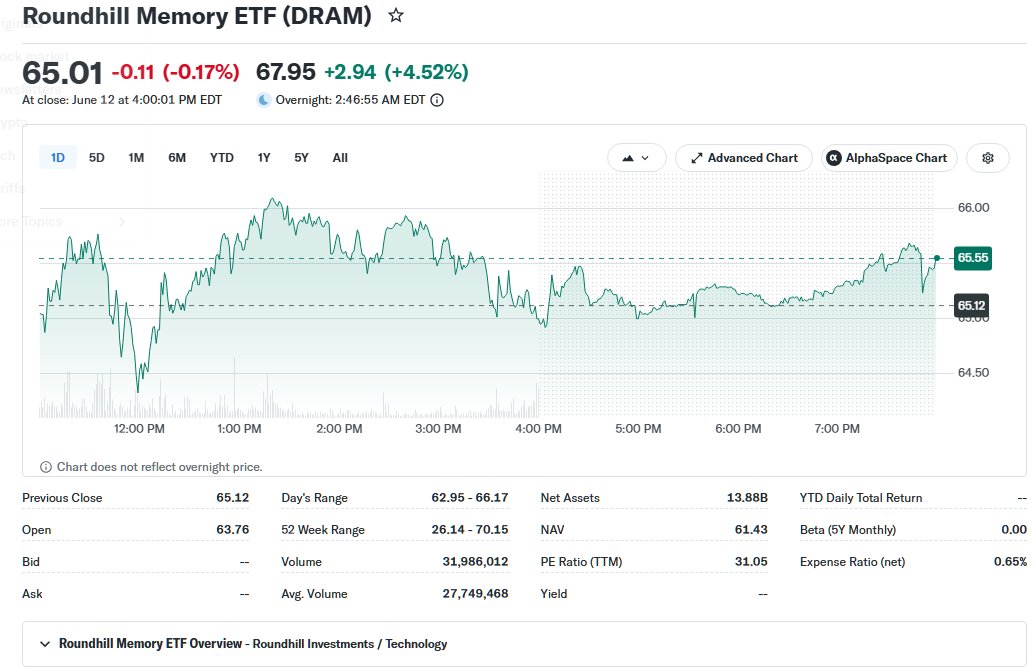Open chart type dropdown
1035x667 pixels.
(x=636, y=158)
